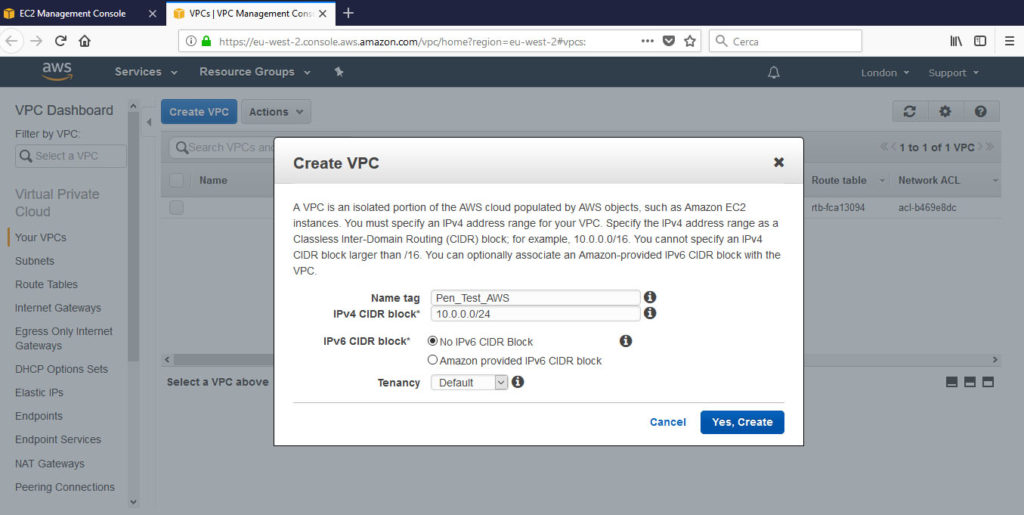
Task: Open Your VPCs in the sidebar
Action: click(x=40, y=238)
